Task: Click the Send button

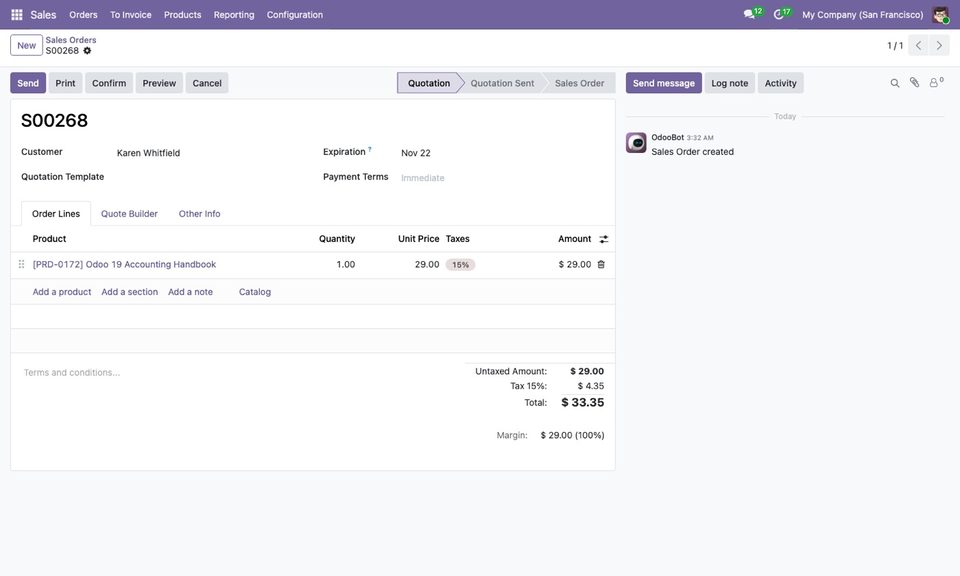Action: click(28, 83)
